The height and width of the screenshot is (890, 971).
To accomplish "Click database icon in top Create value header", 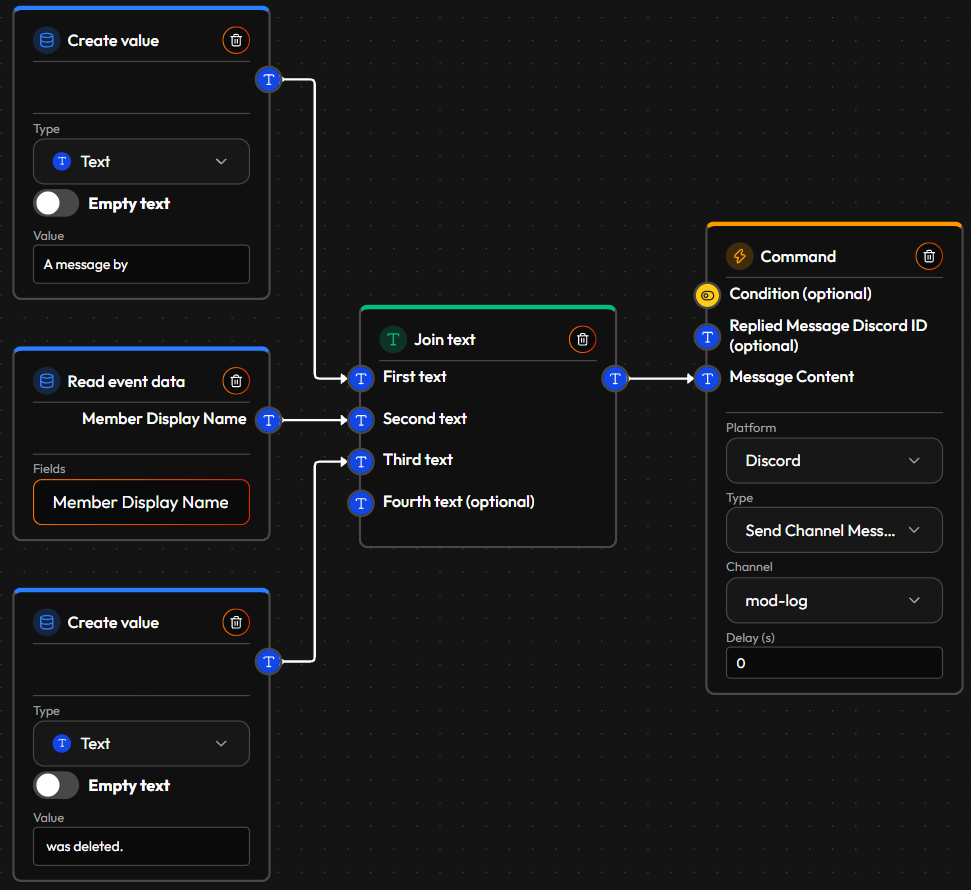I will (x=46, y=40).
